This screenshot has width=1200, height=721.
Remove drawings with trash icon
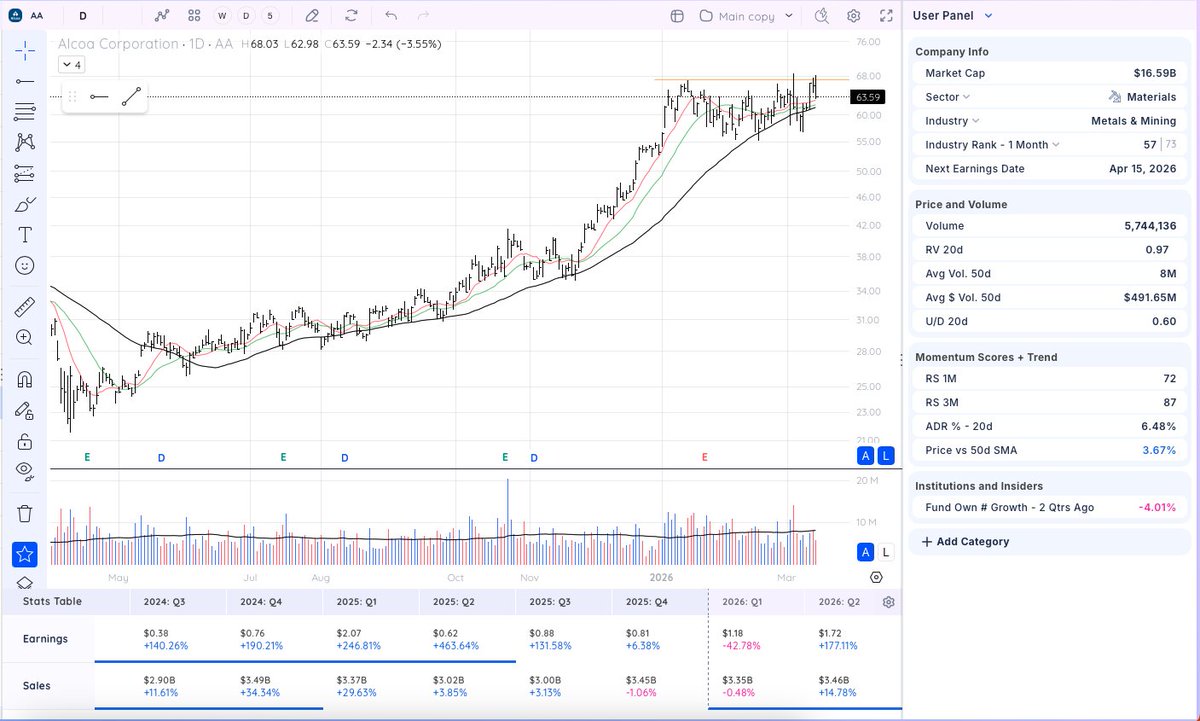[x=25, y=514]
